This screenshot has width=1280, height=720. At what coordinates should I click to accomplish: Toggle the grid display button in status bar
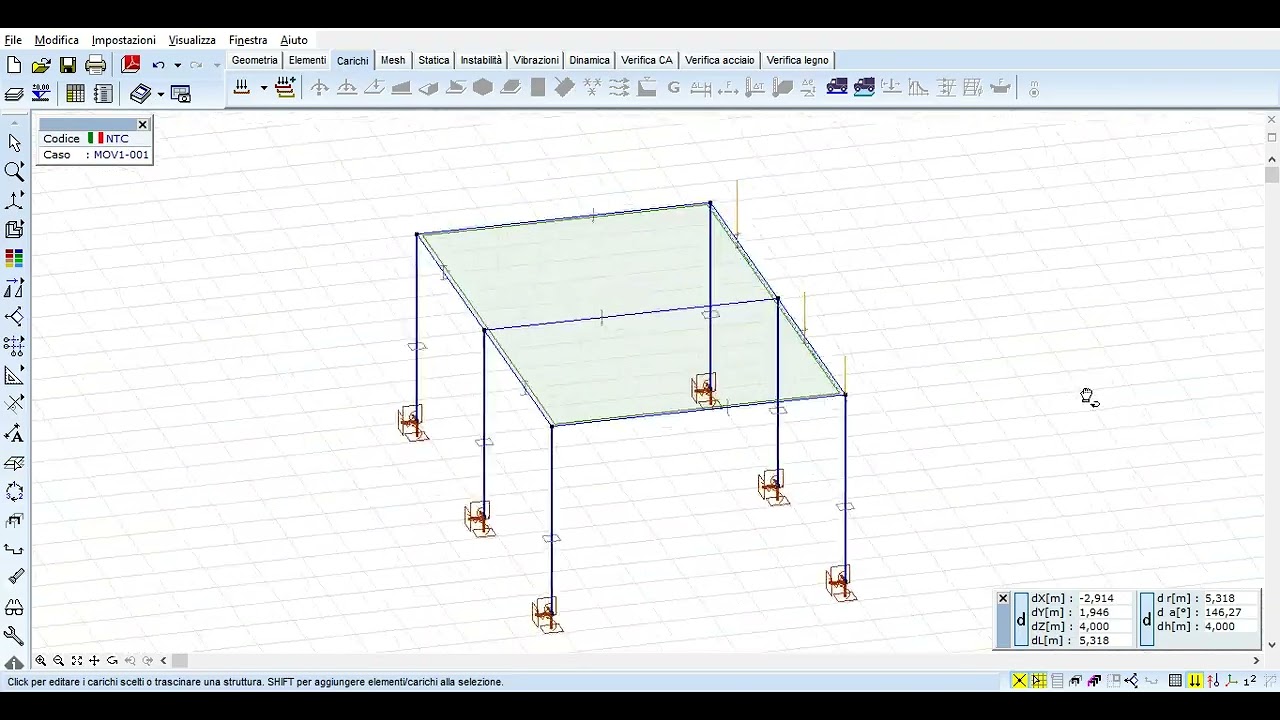click(1176, 681)
